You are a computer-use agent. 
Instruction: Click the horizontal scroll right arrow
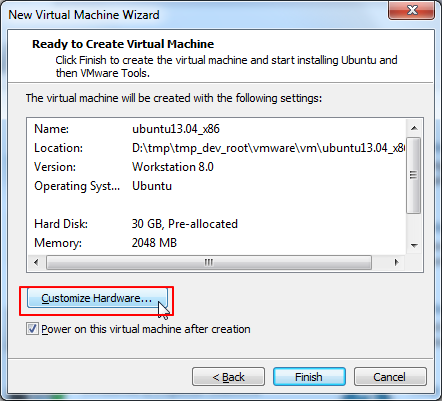(396, 263)
